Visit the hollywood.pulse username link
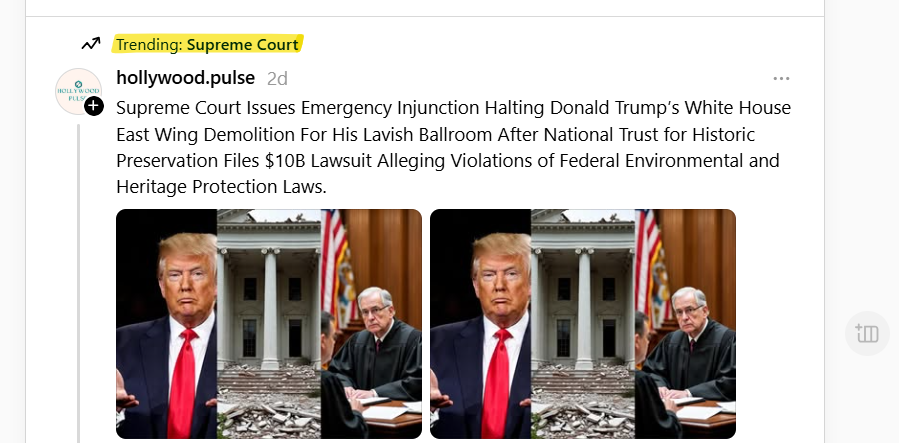This screenshot has width=899, height=443. [185, 77]
